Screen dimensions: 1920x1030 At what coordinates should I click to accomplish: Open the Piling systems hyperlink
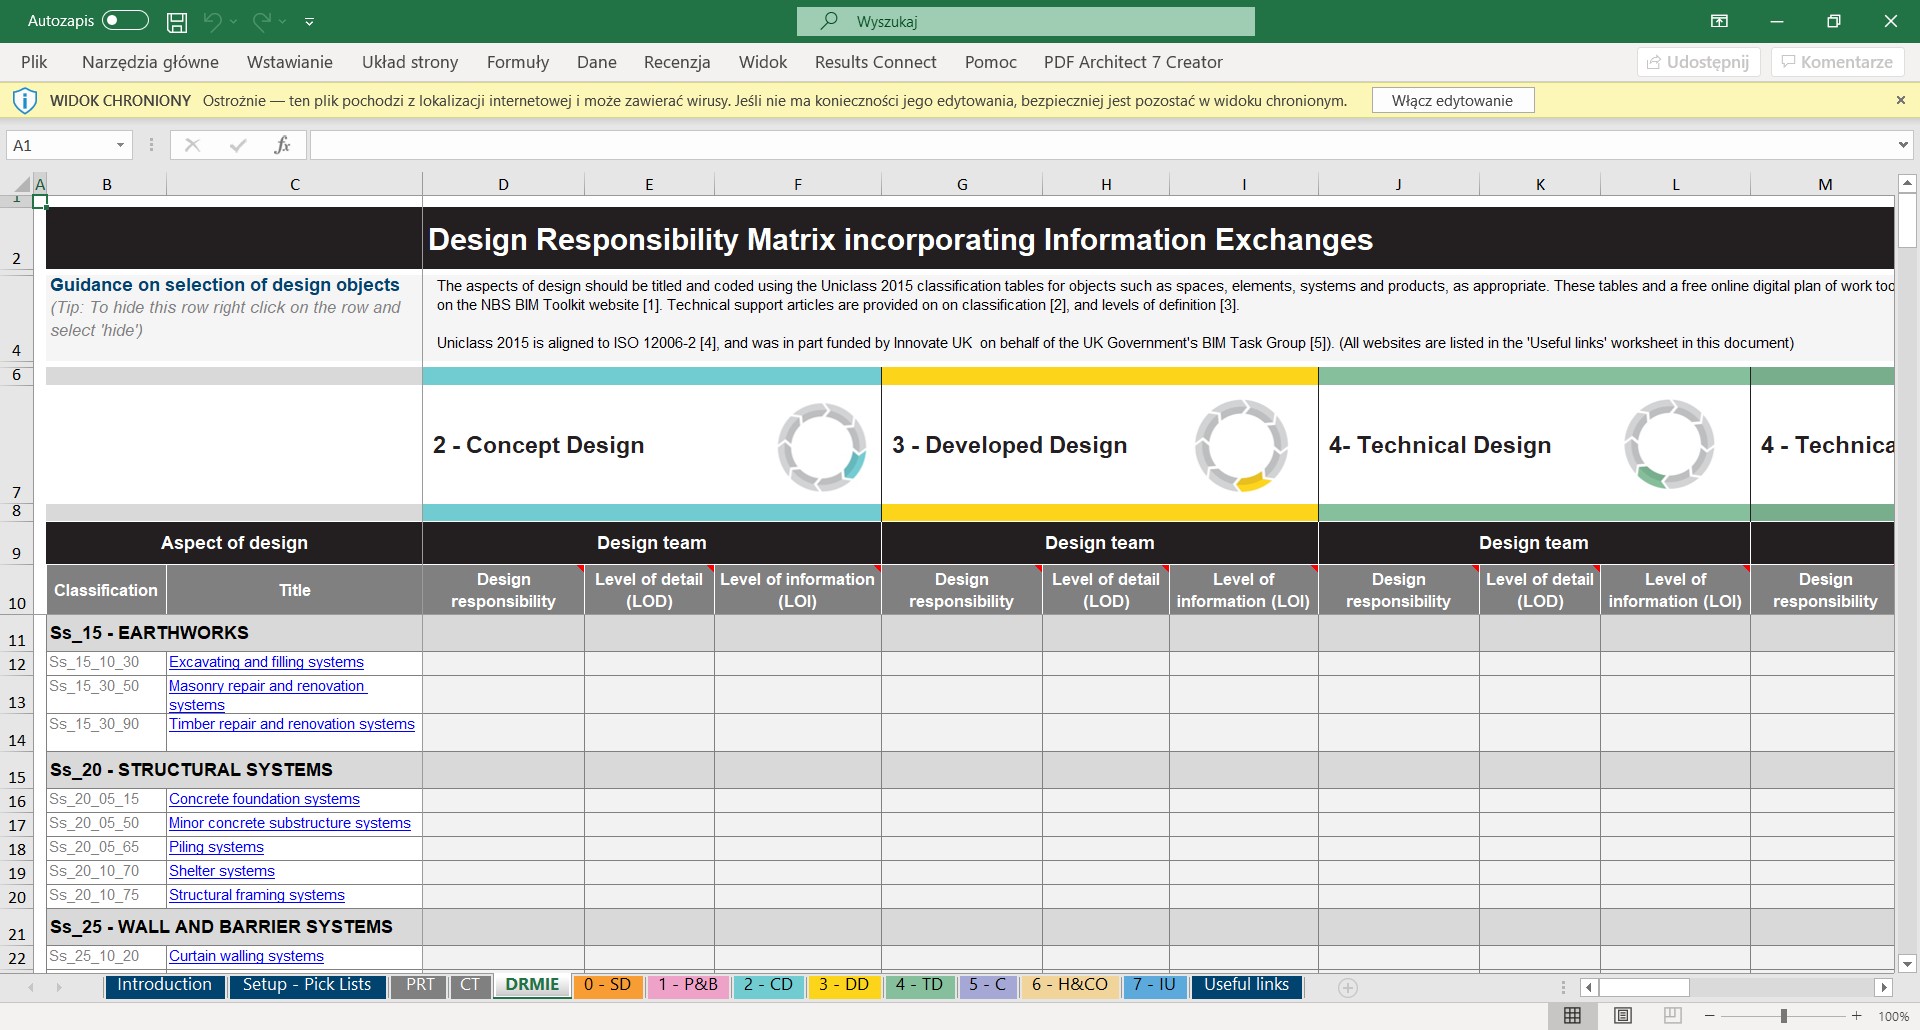tap(216, 847)
